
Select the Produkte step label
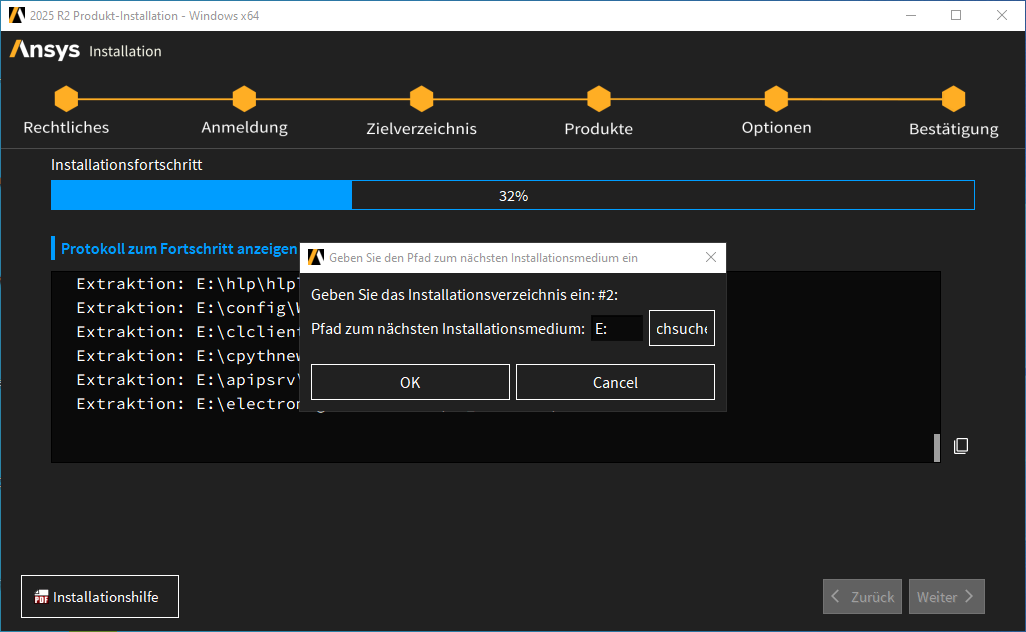pos(599,128)
